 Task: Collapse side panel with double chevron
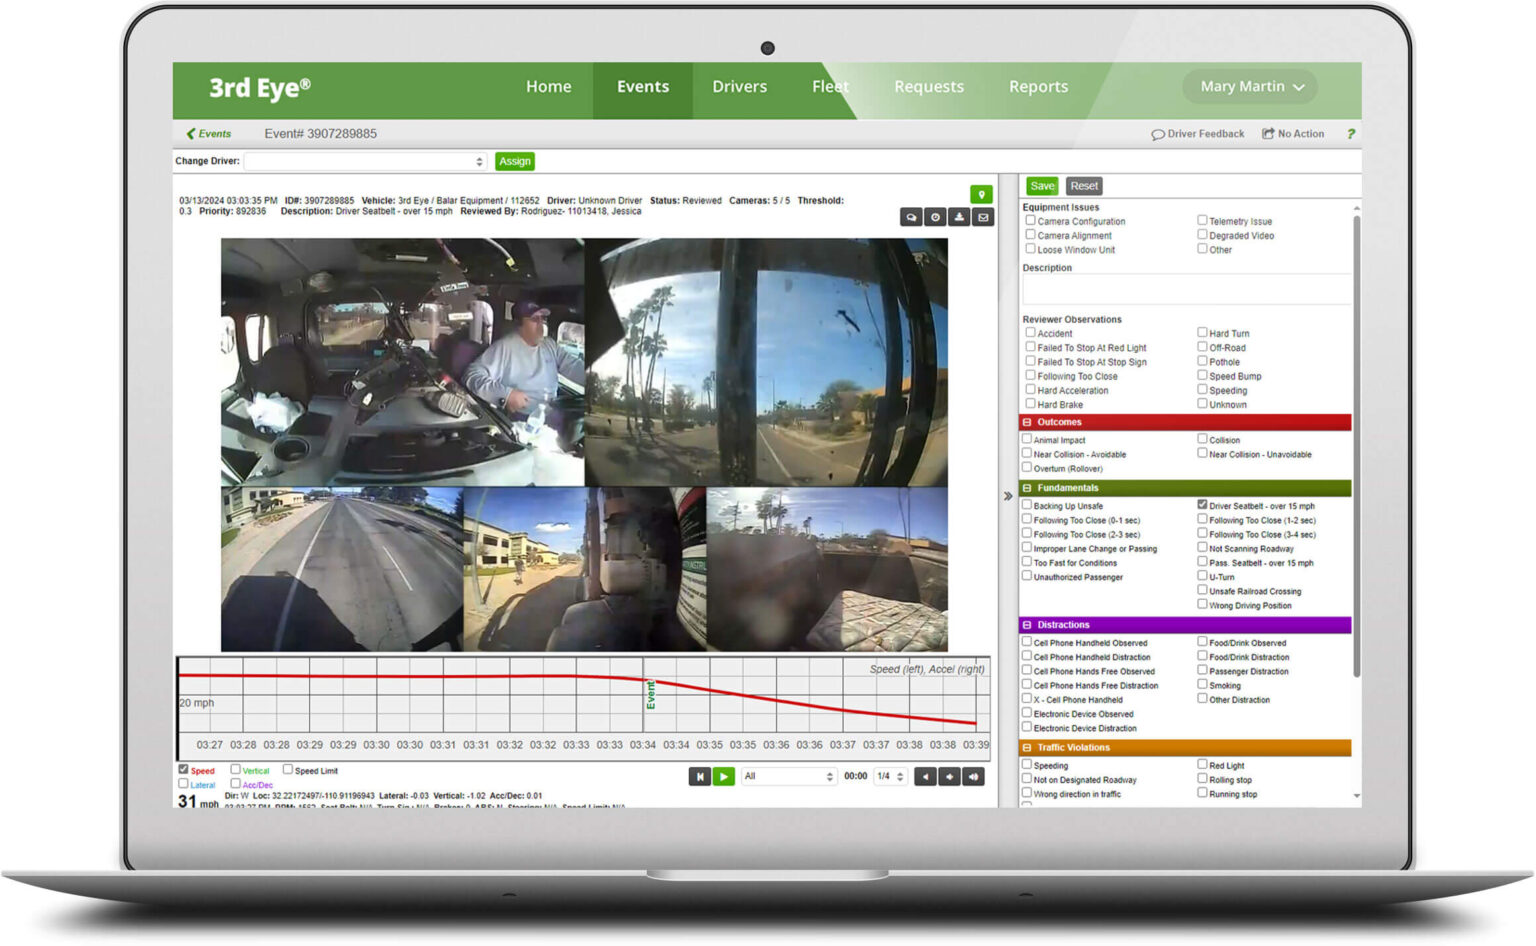click(1008, 496)
